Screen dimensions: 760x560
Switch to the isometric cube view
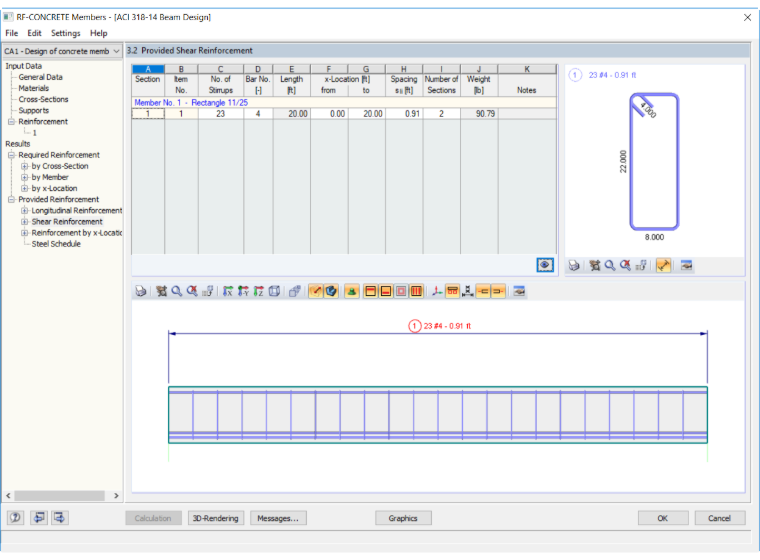(274, 291)
